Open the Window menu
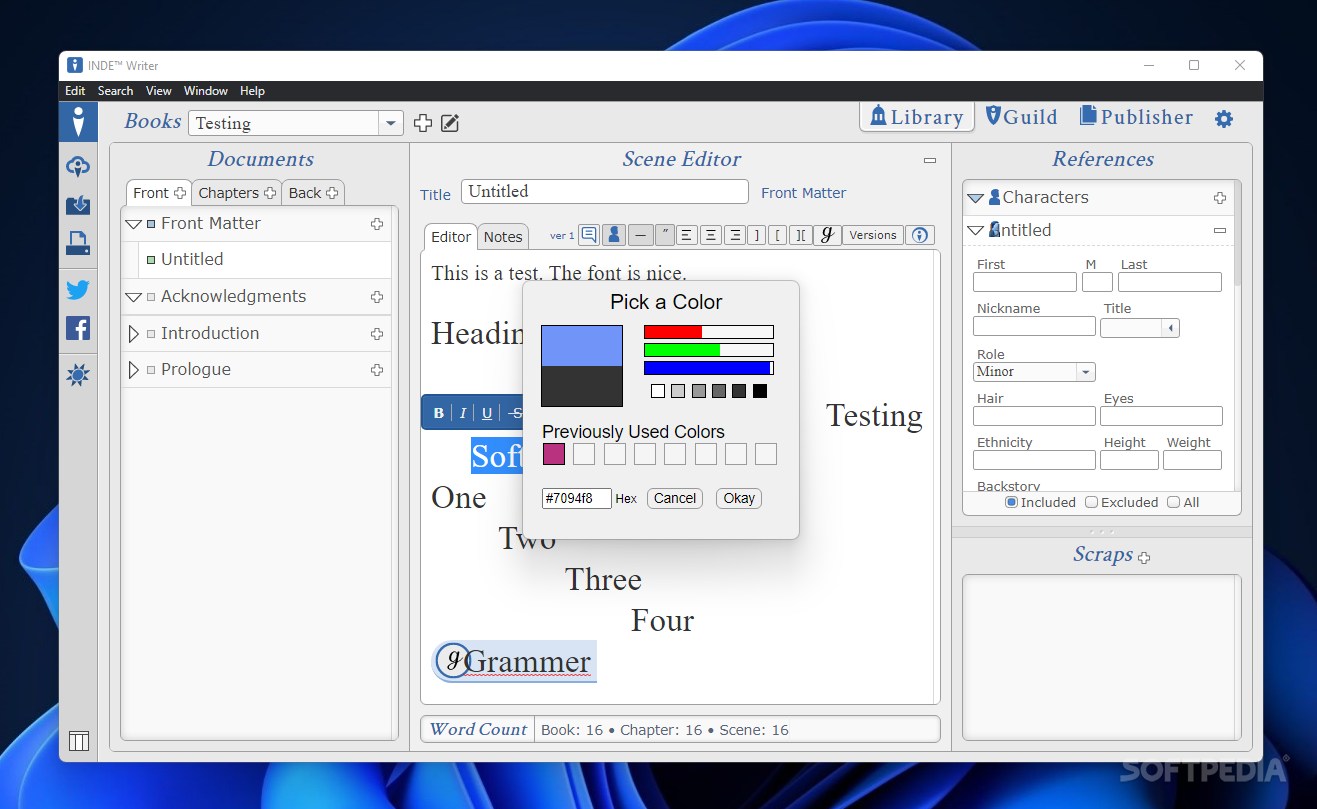 coord(206,91)
